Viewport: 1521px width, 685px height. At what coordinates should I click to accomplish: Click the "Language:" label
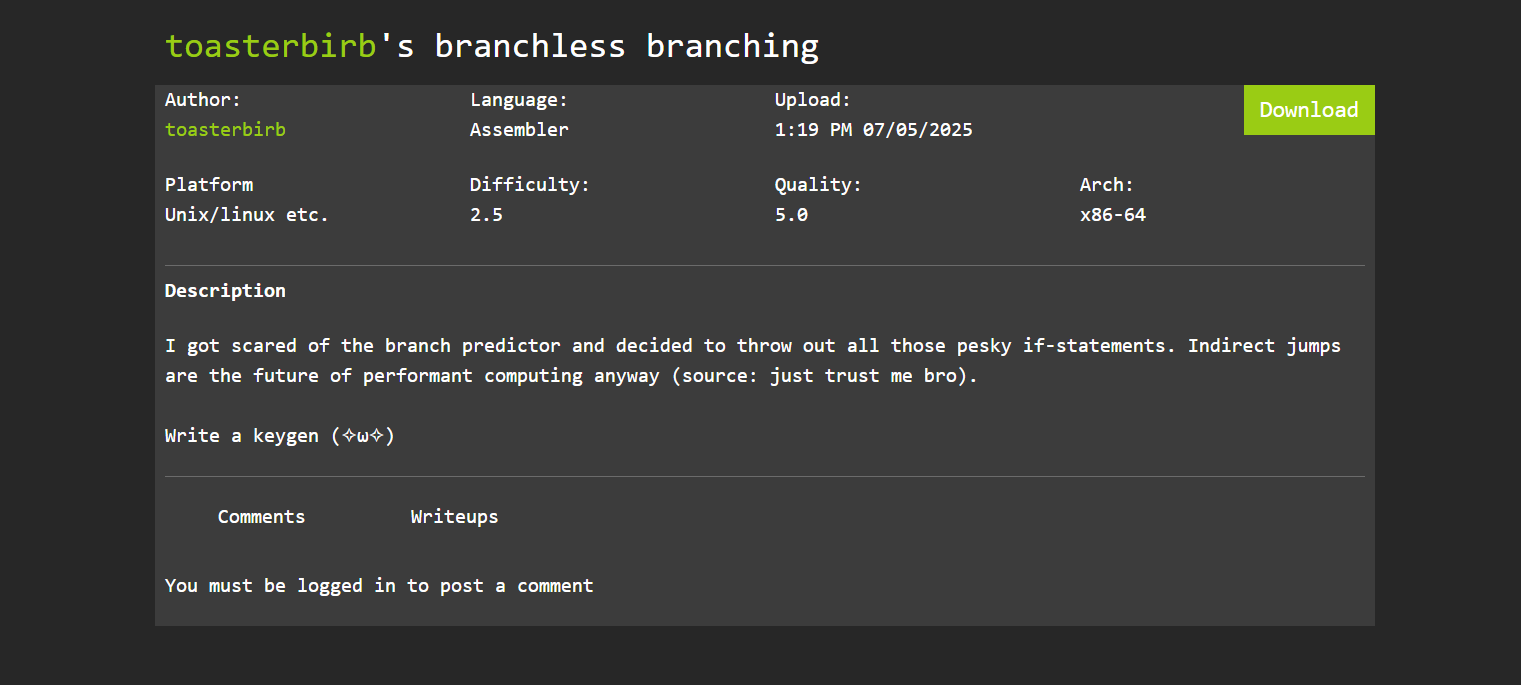pos(518,100)
